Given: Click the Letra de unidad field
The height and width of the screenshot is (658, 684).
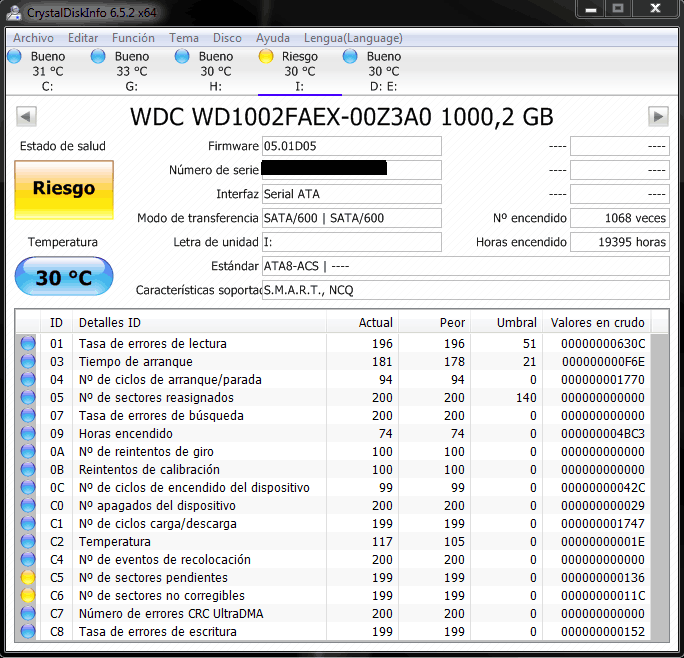Looking at the screenshot, I should pos(352,242).
